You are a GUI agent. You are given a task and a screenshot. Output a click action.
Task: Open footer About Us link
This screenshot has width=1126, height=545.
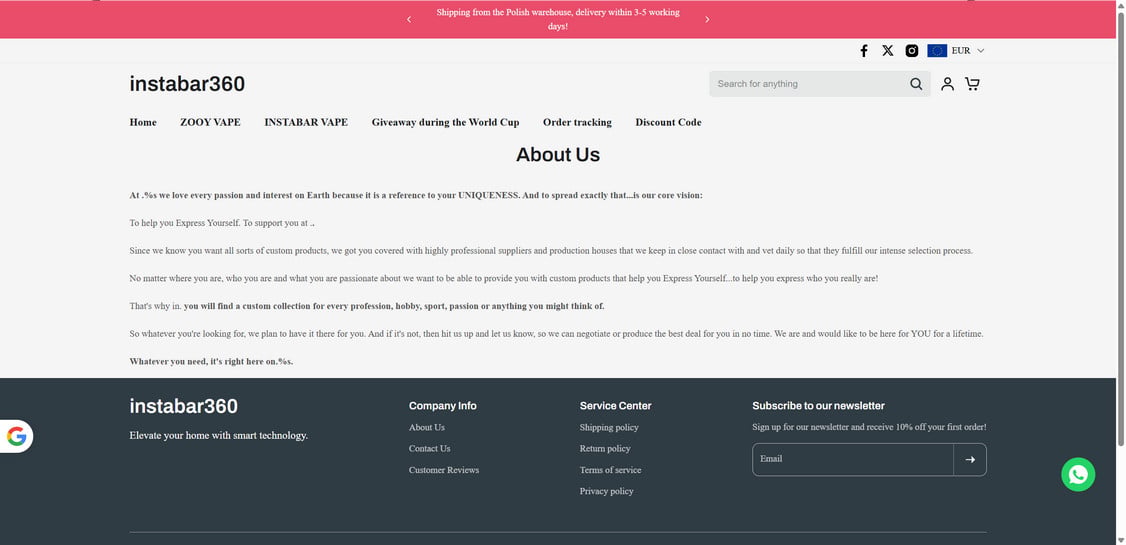pyautogui.click(x=427, y=427)
